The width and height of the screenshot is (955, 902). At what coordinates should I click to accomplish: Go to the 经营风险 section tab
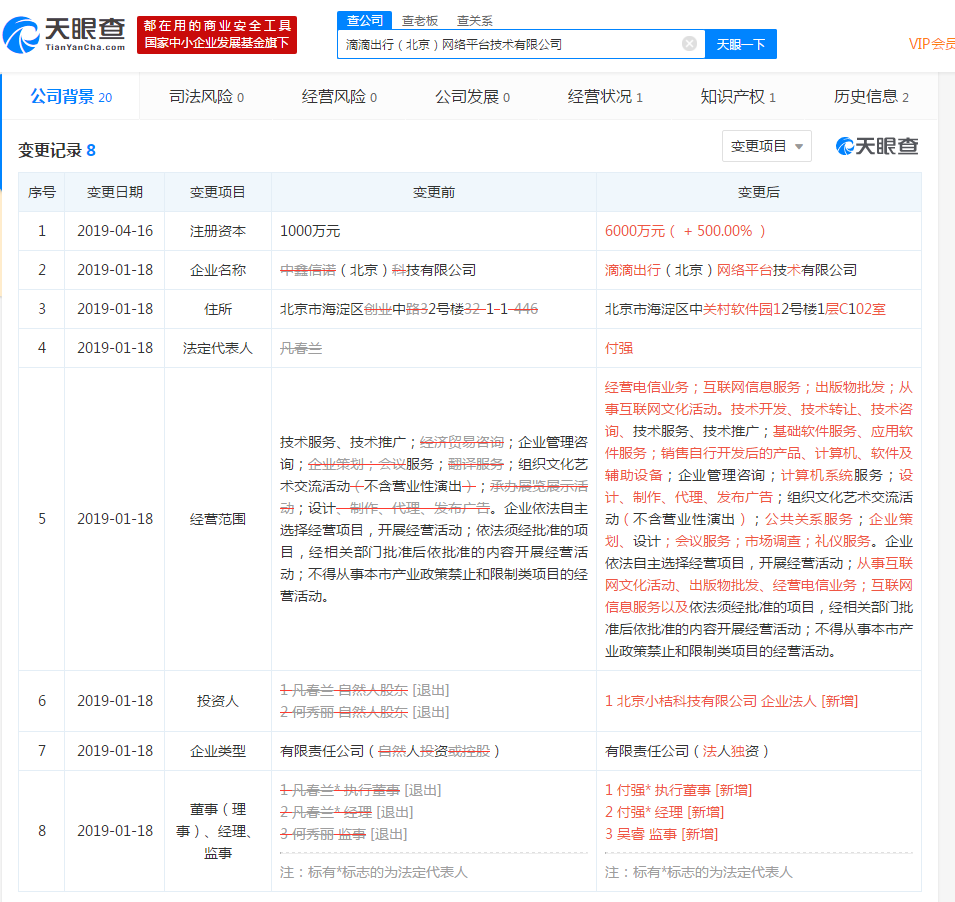[x=339, y=97]
